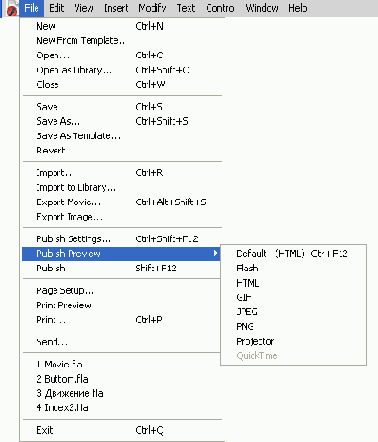This screenshot has height=442, width=378.
Task: Click the Flash application icon in the title corner
Action: point(12,9)
